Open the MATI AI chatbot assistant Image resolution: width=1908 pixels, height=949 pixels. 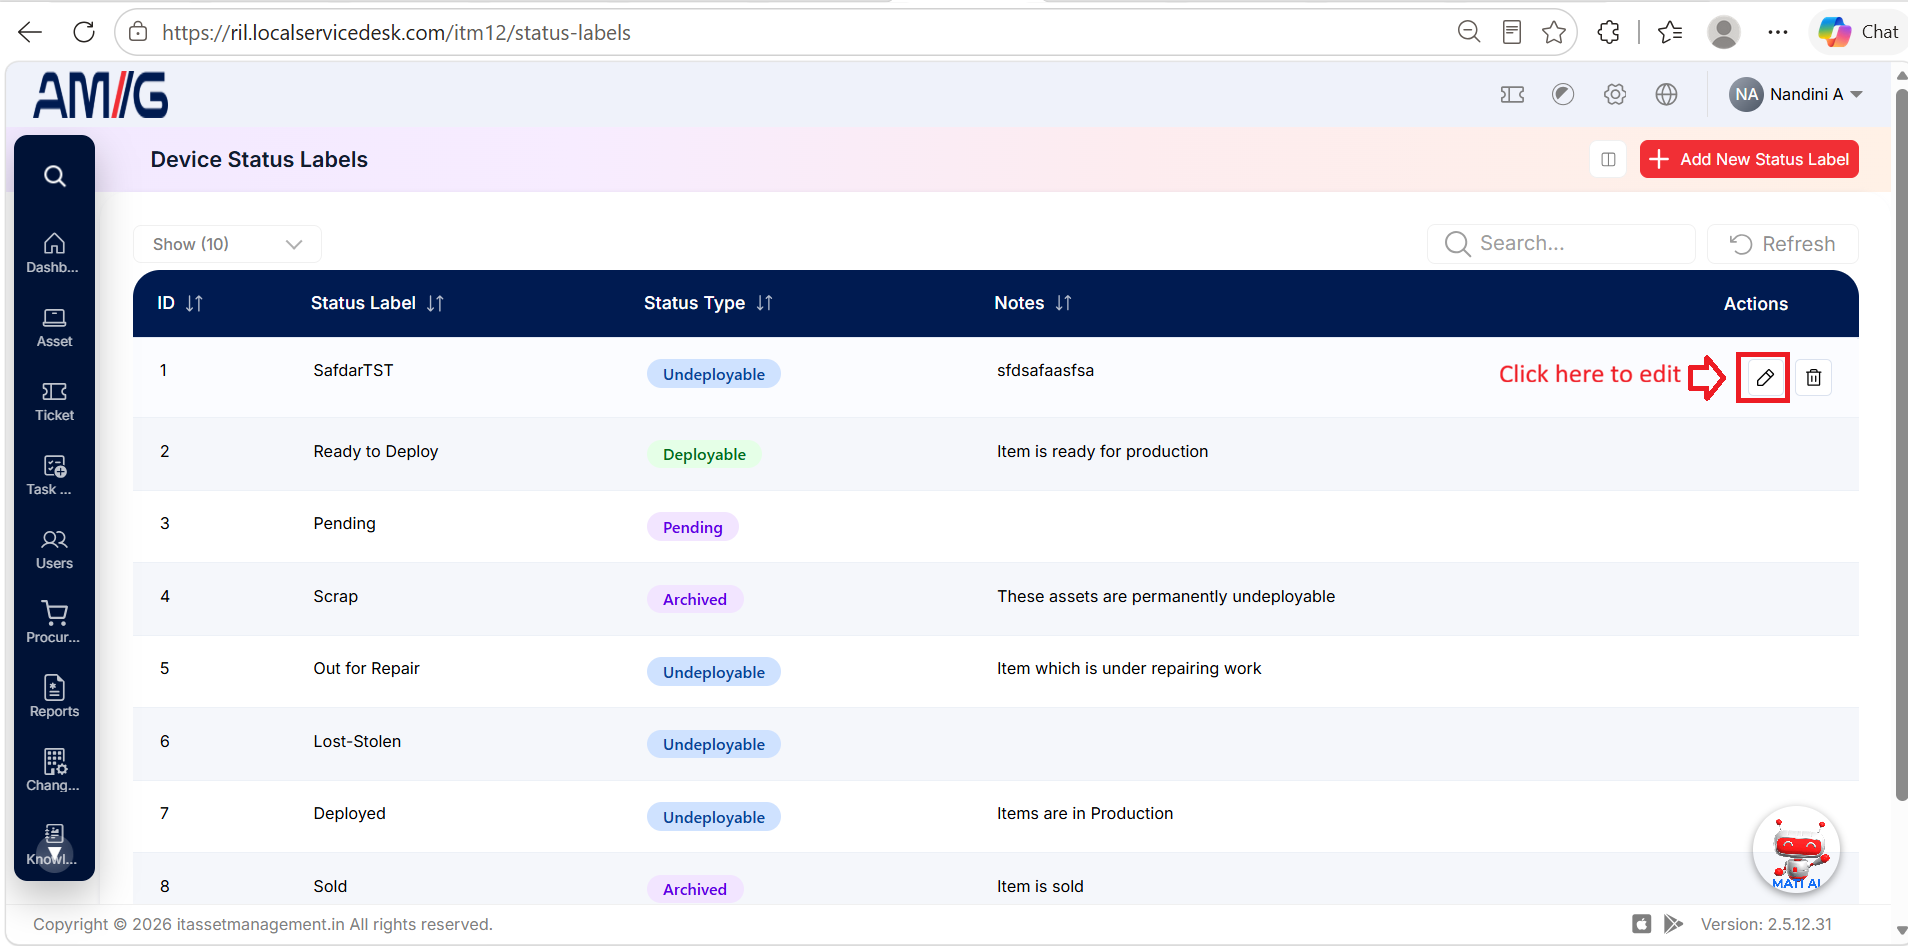point(1797,850)
